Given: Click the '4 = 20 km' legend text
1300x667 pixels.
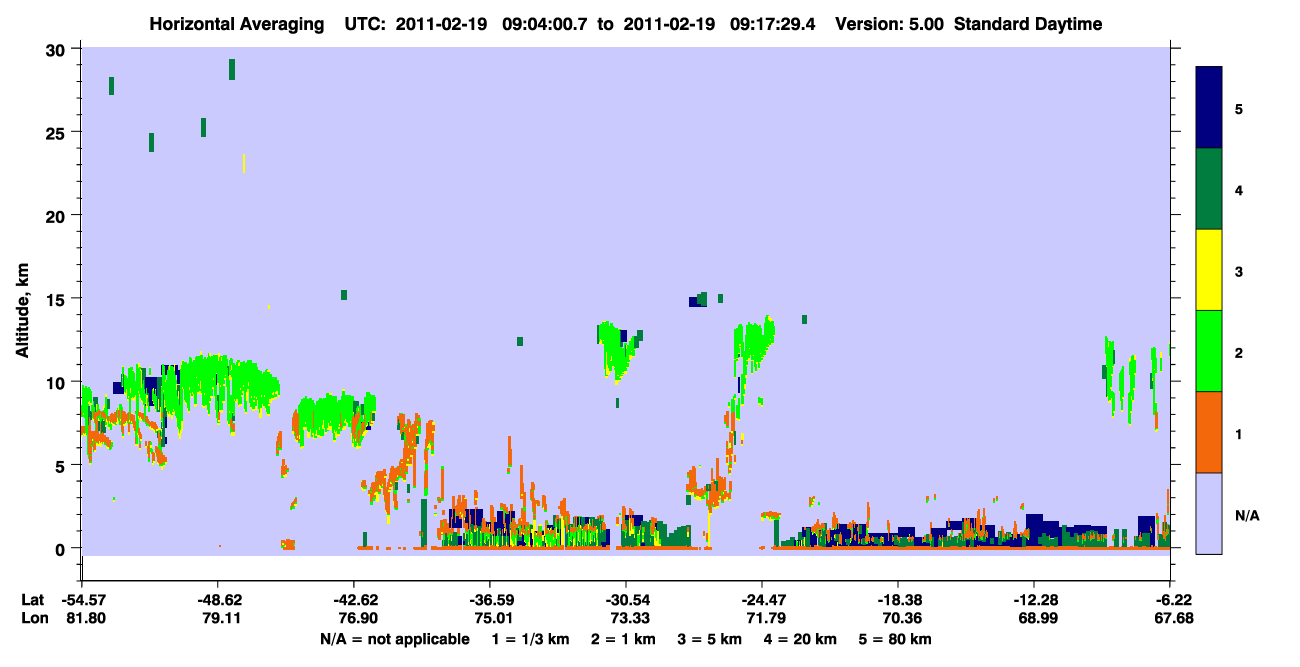Looking at the screenshot, I should click(802, 639).
